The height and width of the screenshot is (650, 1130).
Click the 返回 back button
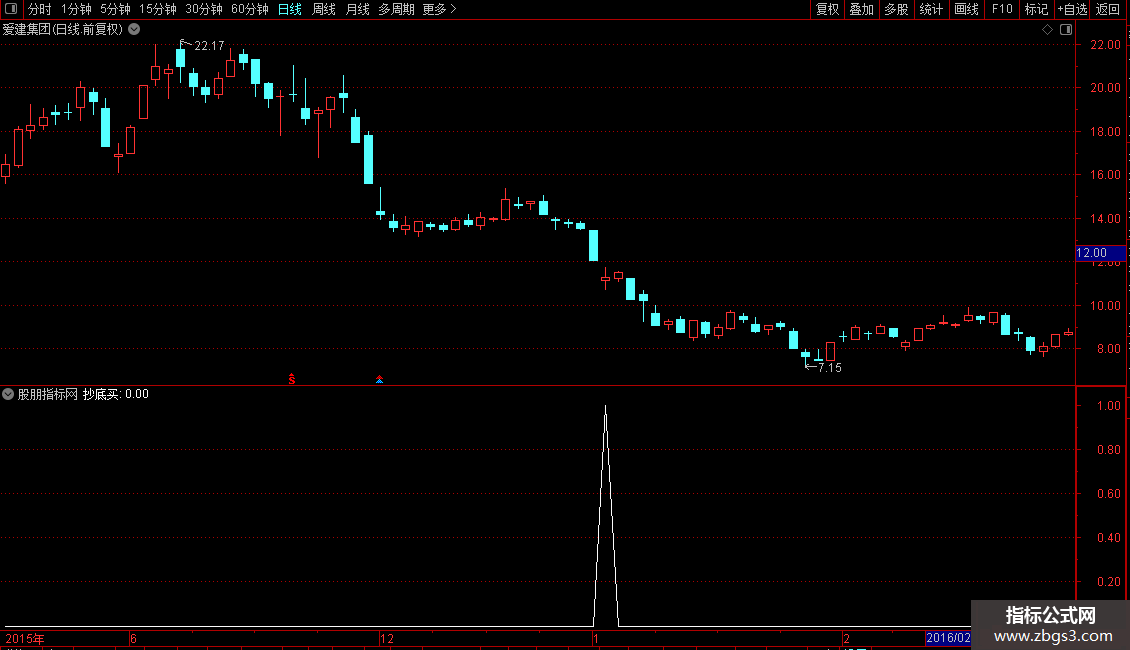pyautogui.click(x=1108, y=9)
